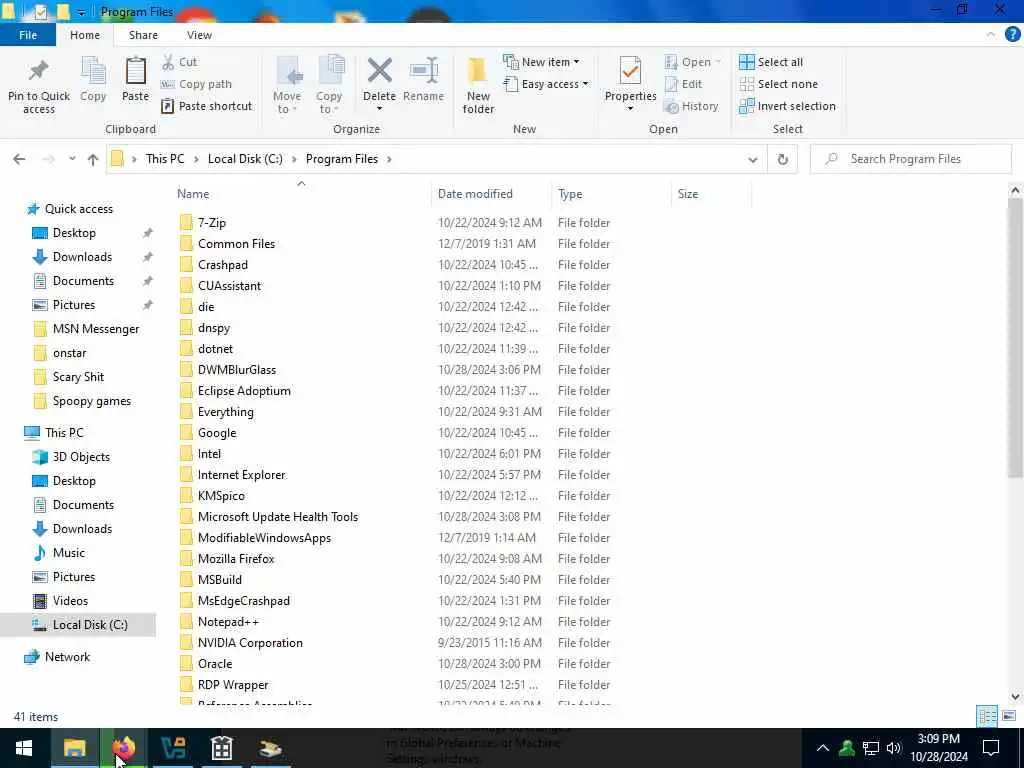Click This PC in the address breadcrumb

click(x=165, y=159)
